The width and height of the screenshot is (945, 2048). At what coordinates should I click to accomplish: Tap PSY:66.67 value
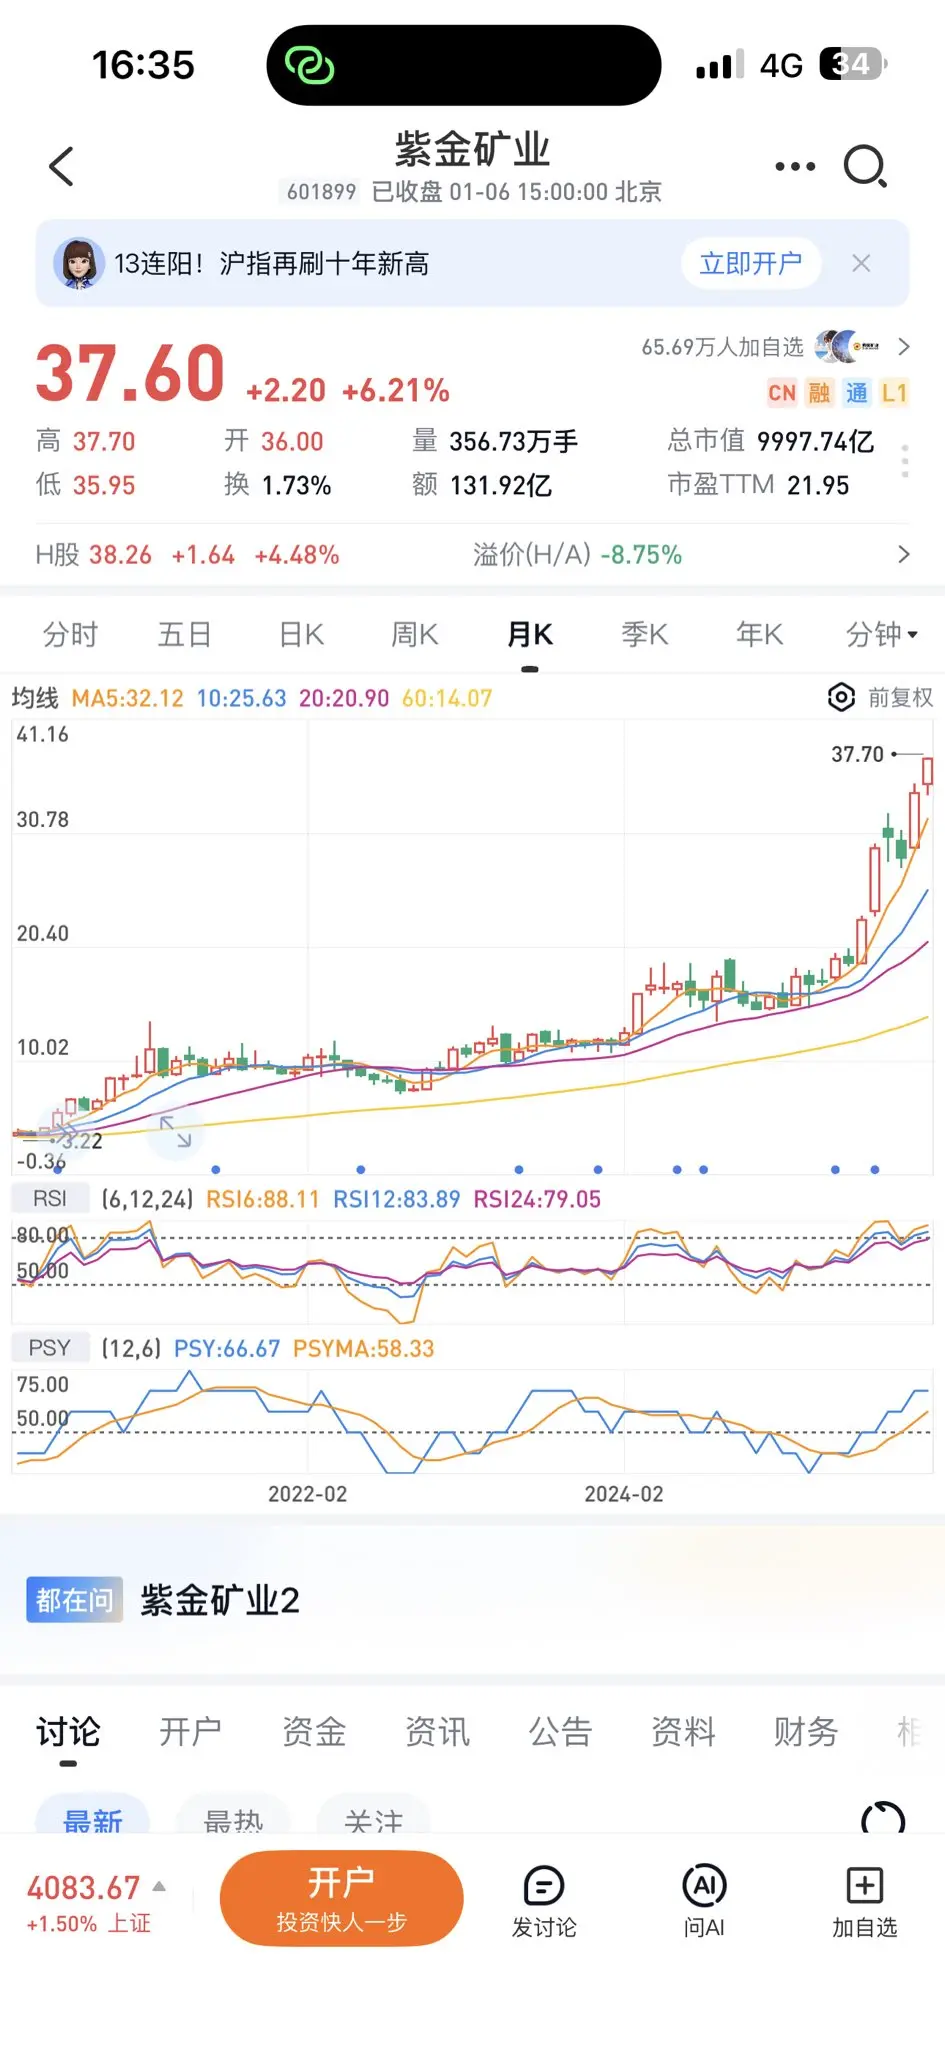(x=227, y=1349)
